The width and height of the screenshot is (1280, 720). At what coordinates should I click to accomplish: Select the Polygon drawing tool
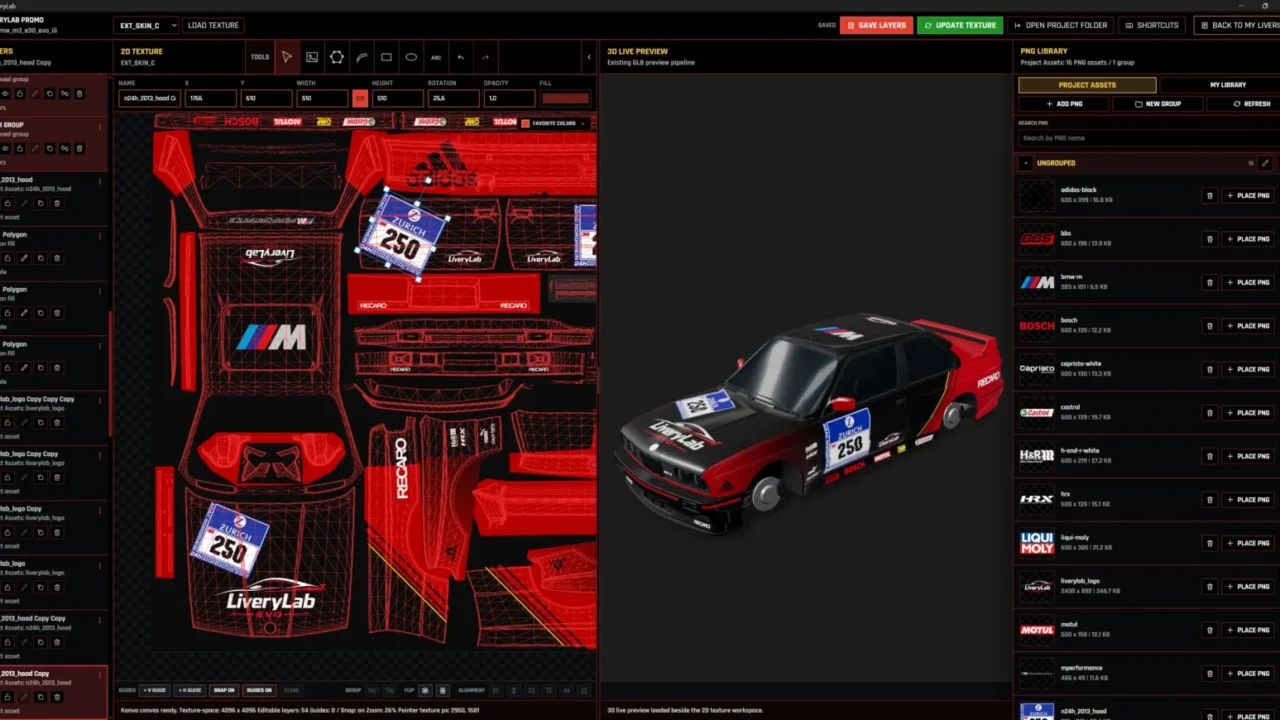click(337, 57)
